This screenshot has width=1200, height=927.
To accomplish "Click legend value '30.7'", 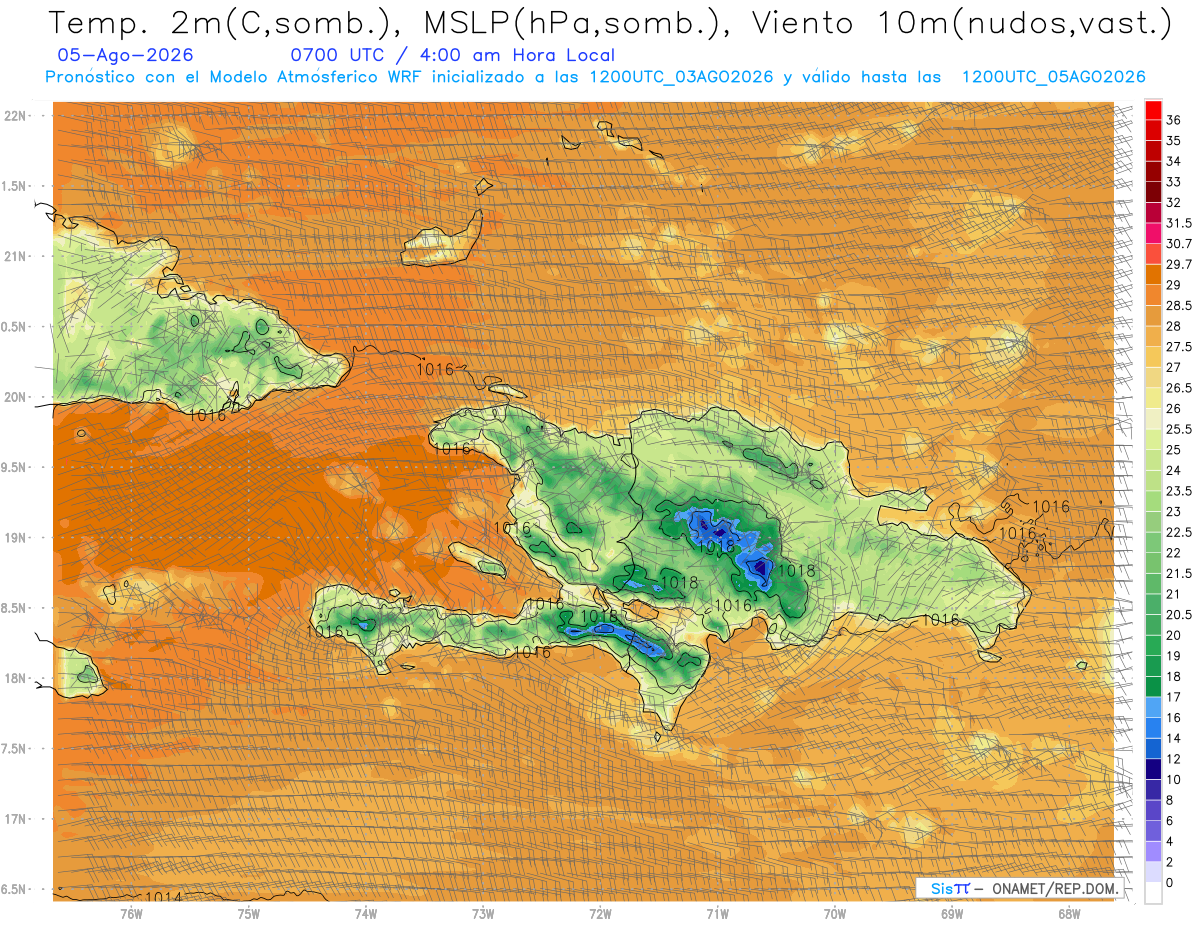I will coord(1179,244).
